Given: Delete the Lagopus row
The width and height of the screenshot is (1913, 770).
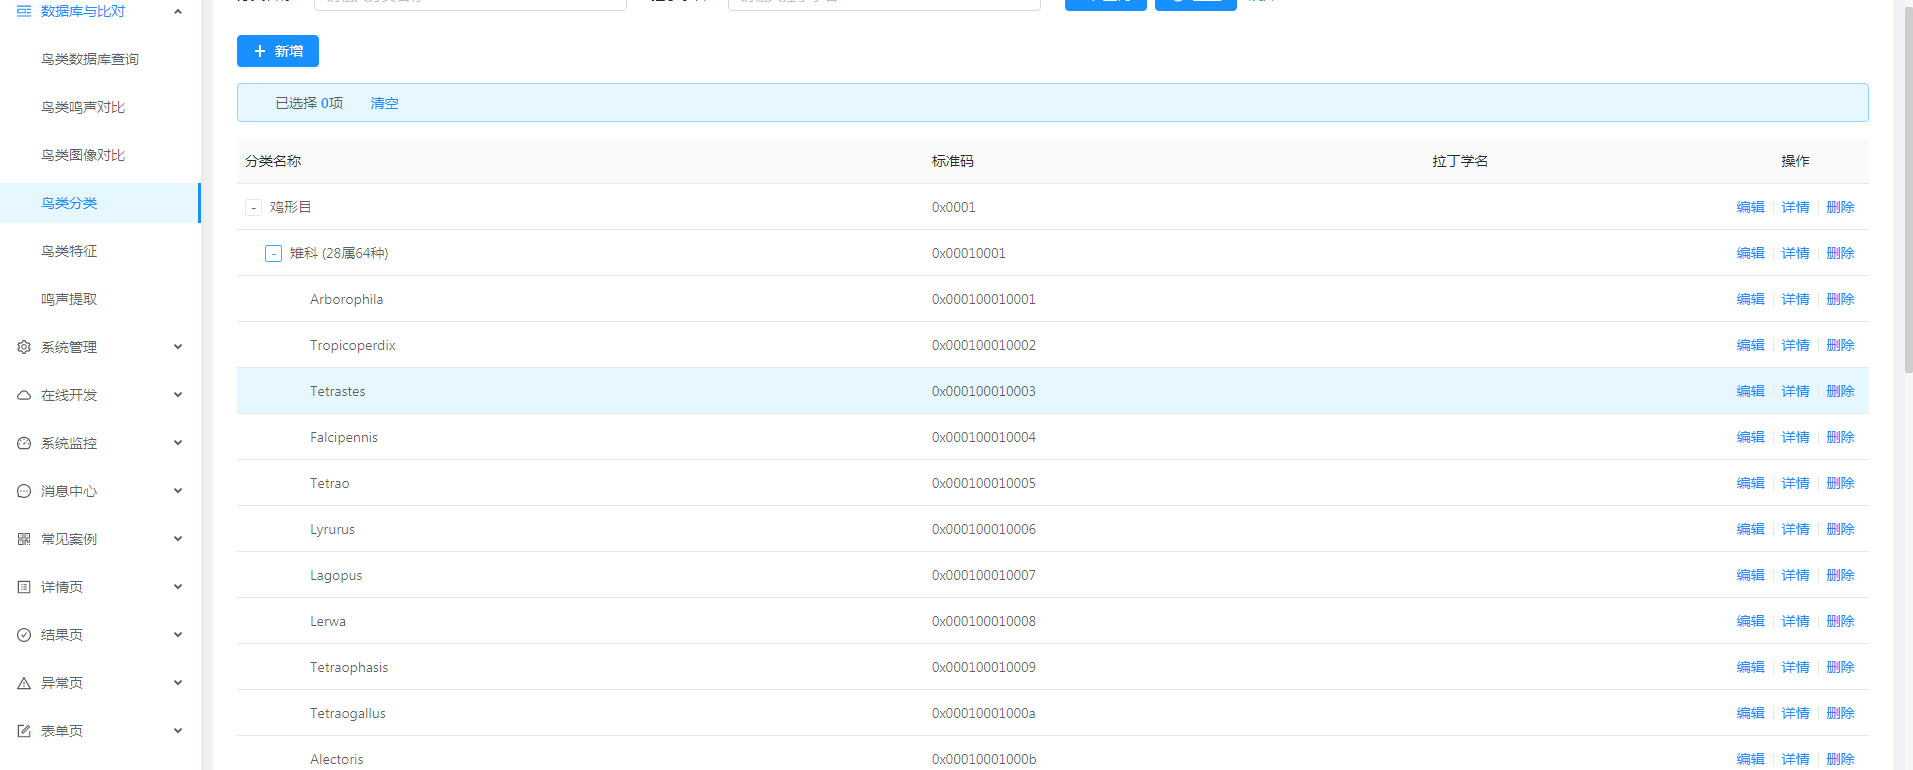Looking at the screenshot, I should pos(1840,575).
